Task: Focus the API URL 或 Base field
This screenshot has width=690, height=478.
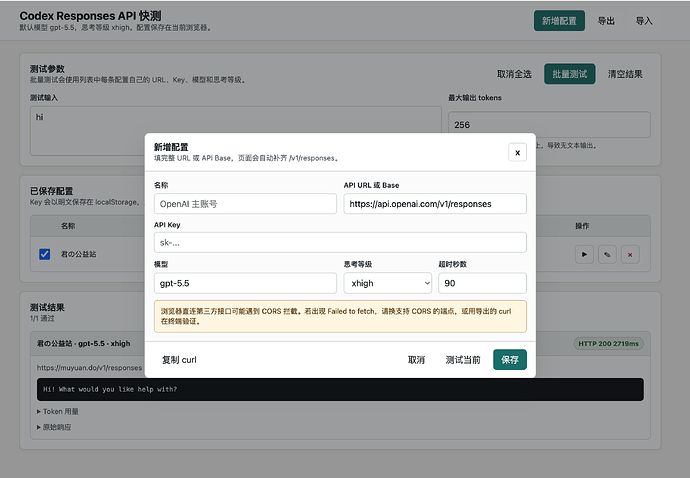Action: [435, 204]
